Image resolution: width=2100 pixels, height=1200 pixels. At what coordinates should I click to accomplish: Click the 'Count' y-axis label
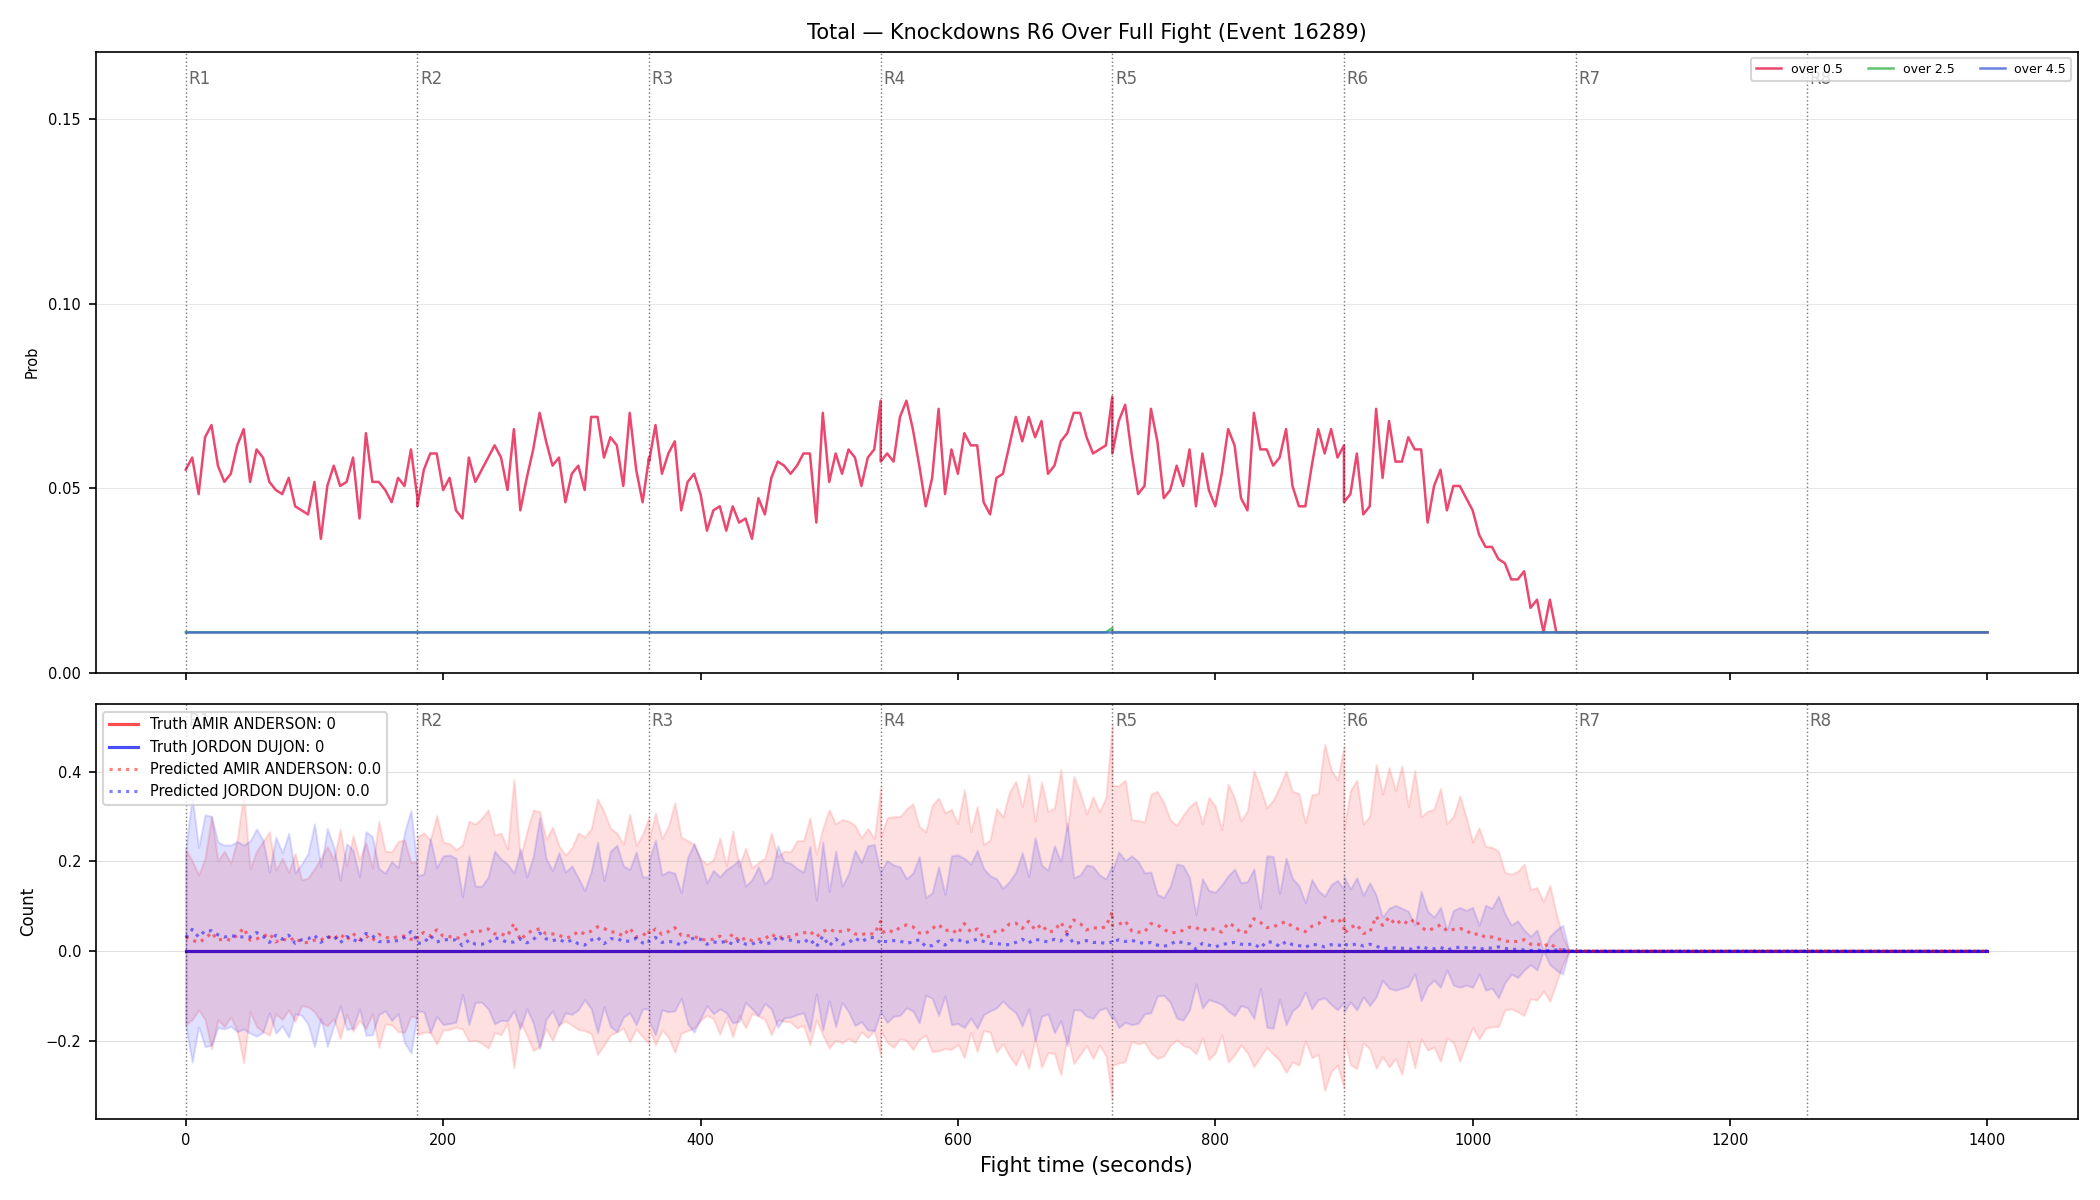pyautogui.click(x=27, y=912)
